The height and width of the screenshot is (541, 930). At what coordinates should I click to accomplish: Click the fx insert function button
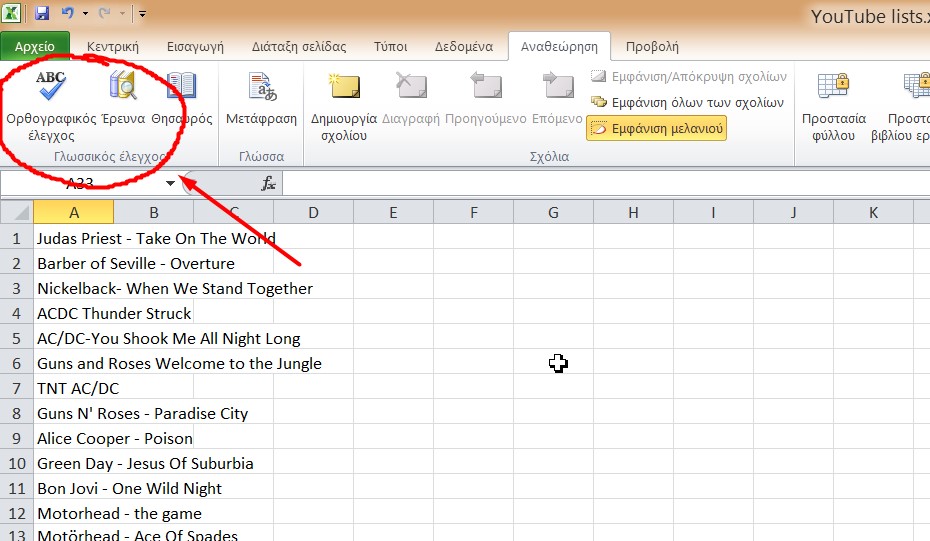tap(268, 183)
